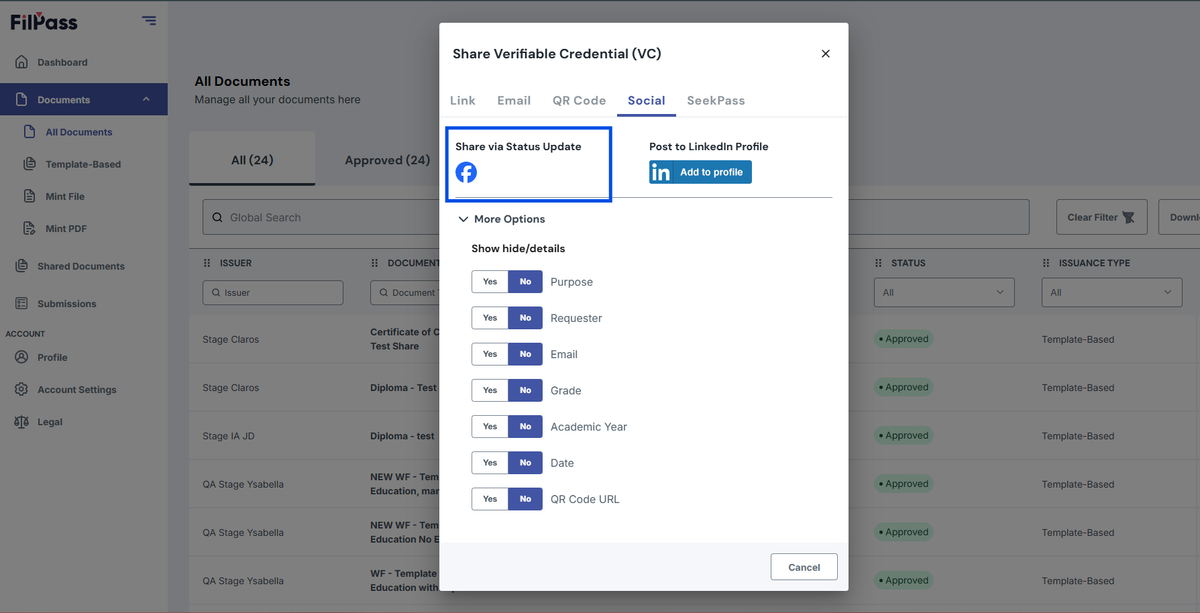
Task: Open Profile in sidebar
Action: click(52, 357)
